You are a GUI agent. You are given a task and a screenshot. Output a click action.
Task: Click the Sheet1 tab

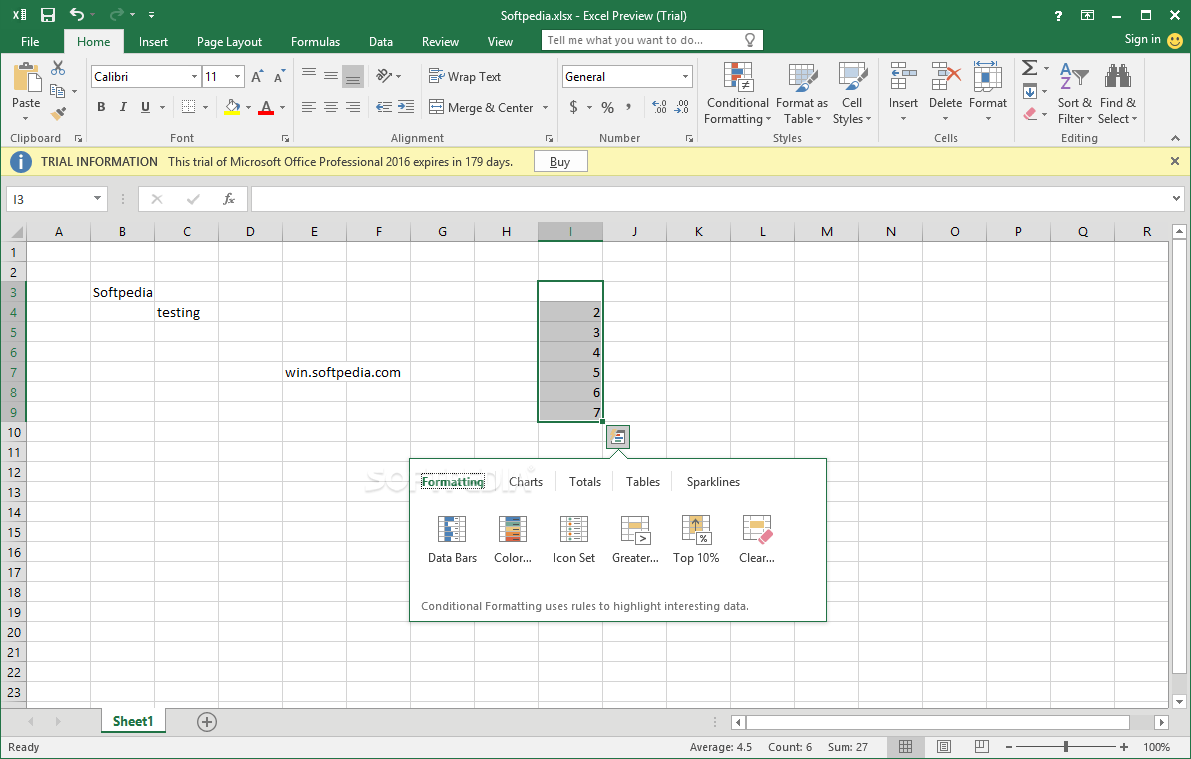[x=133, y=720]
